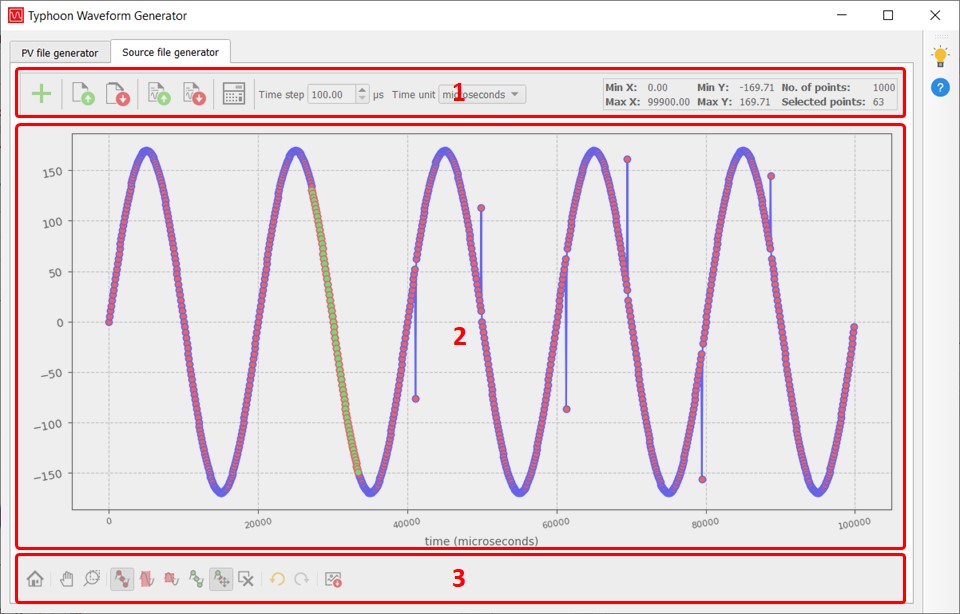The width and height of the screenshot is (960, 614).
Task: Click the clear selection X icon
Action: (246, 579)
